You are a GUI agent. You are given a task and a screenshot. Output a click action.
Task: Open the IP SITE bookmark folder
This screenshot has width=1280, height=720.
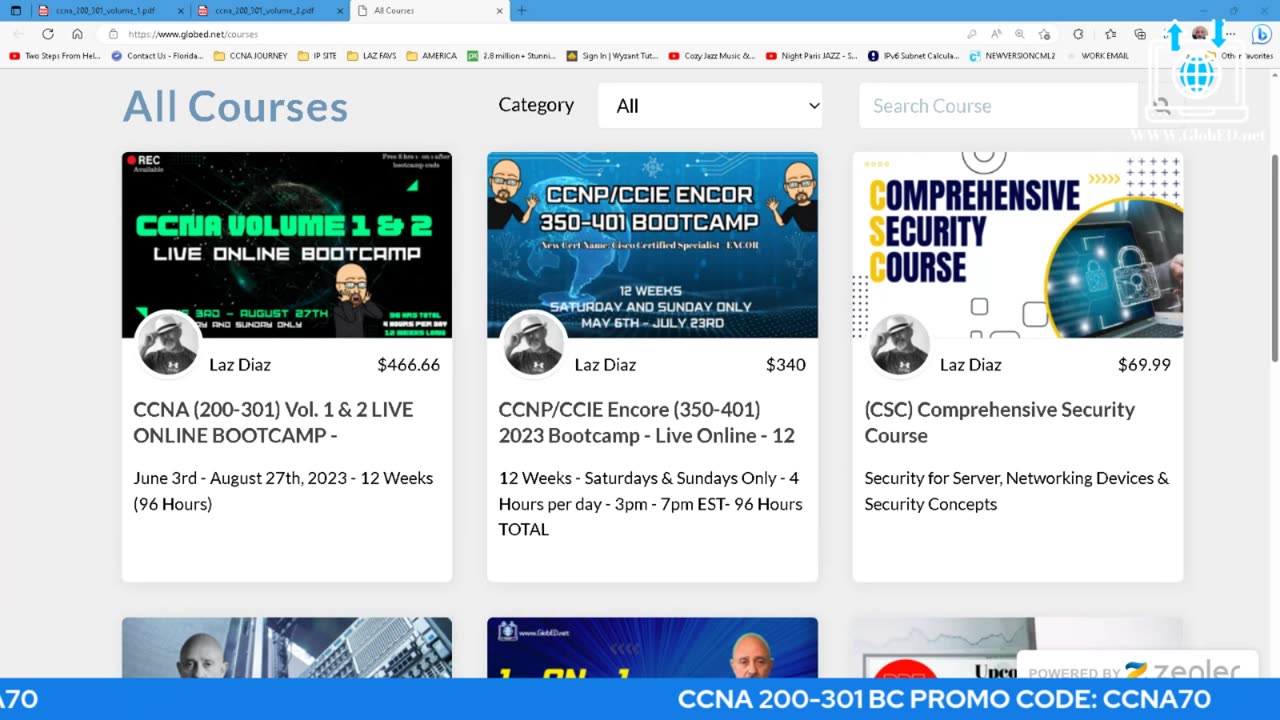tap(317, 56)
